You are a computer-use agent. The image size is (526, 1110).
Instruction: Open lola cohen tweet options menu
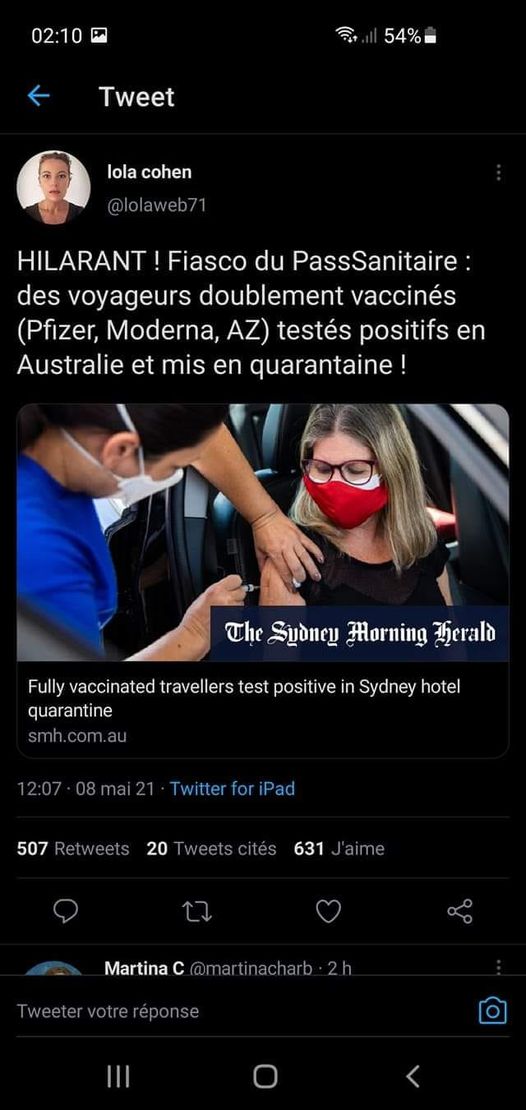(498, 172)
